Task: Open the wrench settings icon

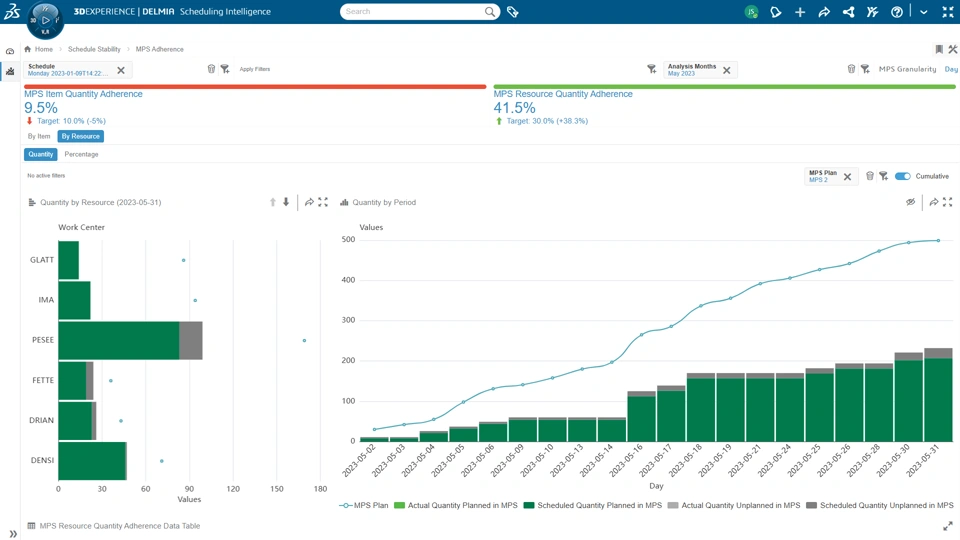Action: click(x=953, y=49)
